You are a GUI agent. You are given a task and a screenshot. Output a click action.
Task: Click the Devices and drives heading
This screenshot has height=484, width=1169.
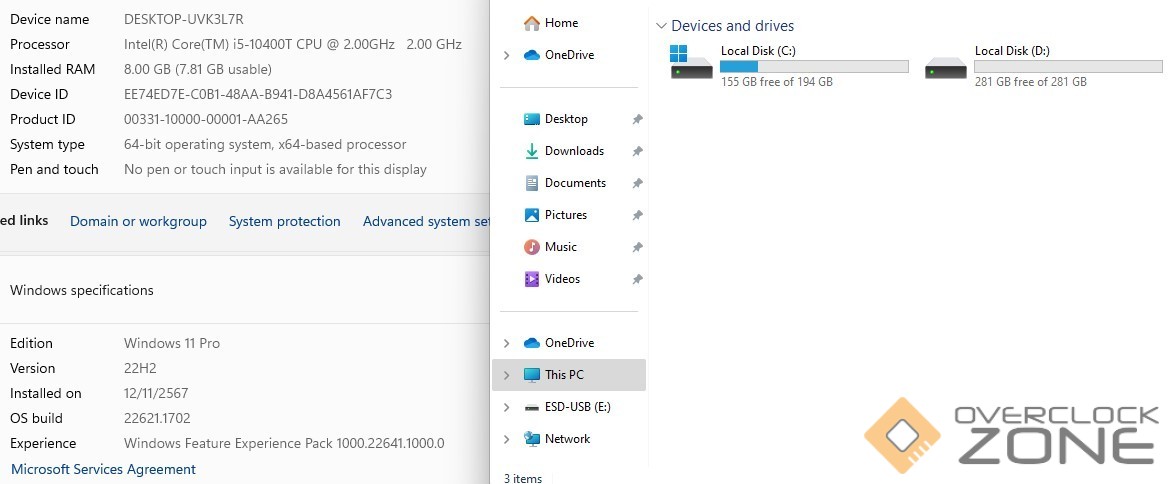click(x=733, y=26)
